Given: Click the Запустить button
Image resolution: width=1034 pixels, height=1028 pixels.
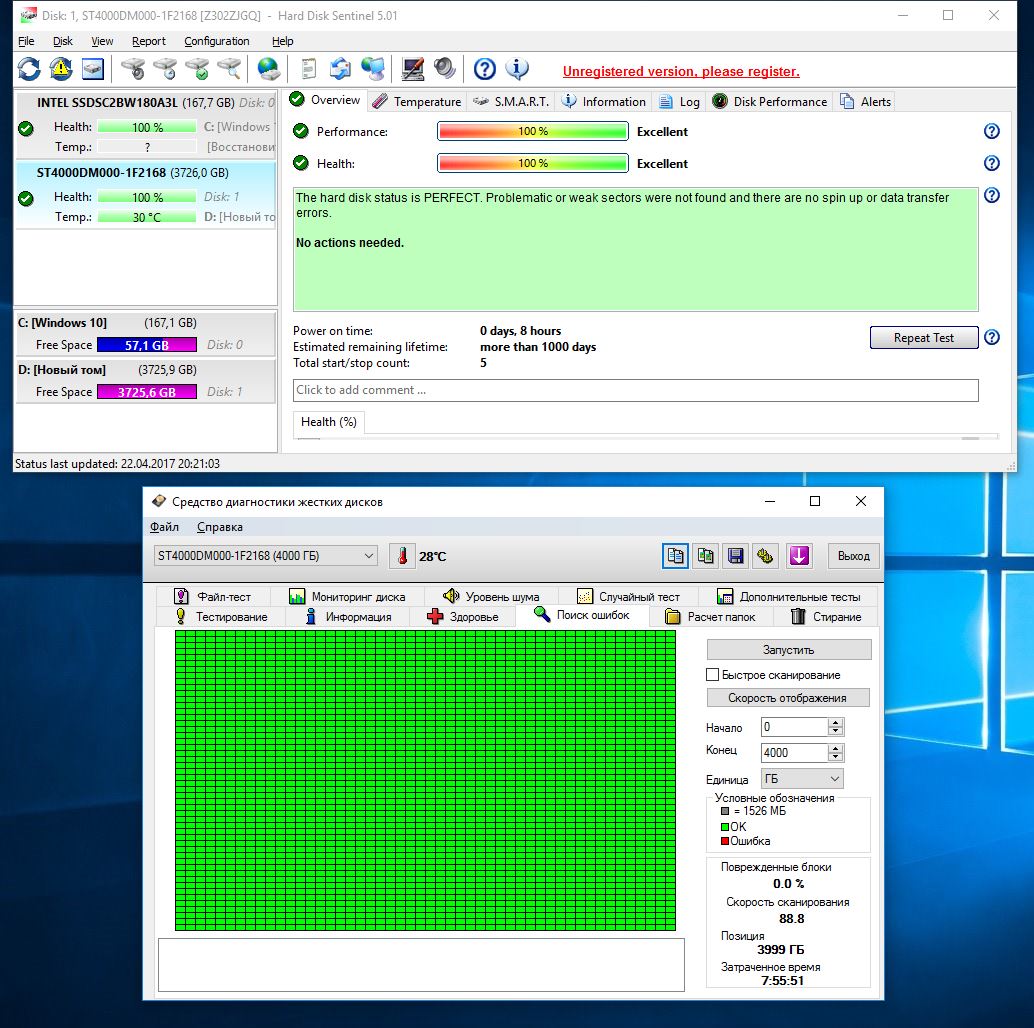Looking at the screenshot, I should click(788, 650).
